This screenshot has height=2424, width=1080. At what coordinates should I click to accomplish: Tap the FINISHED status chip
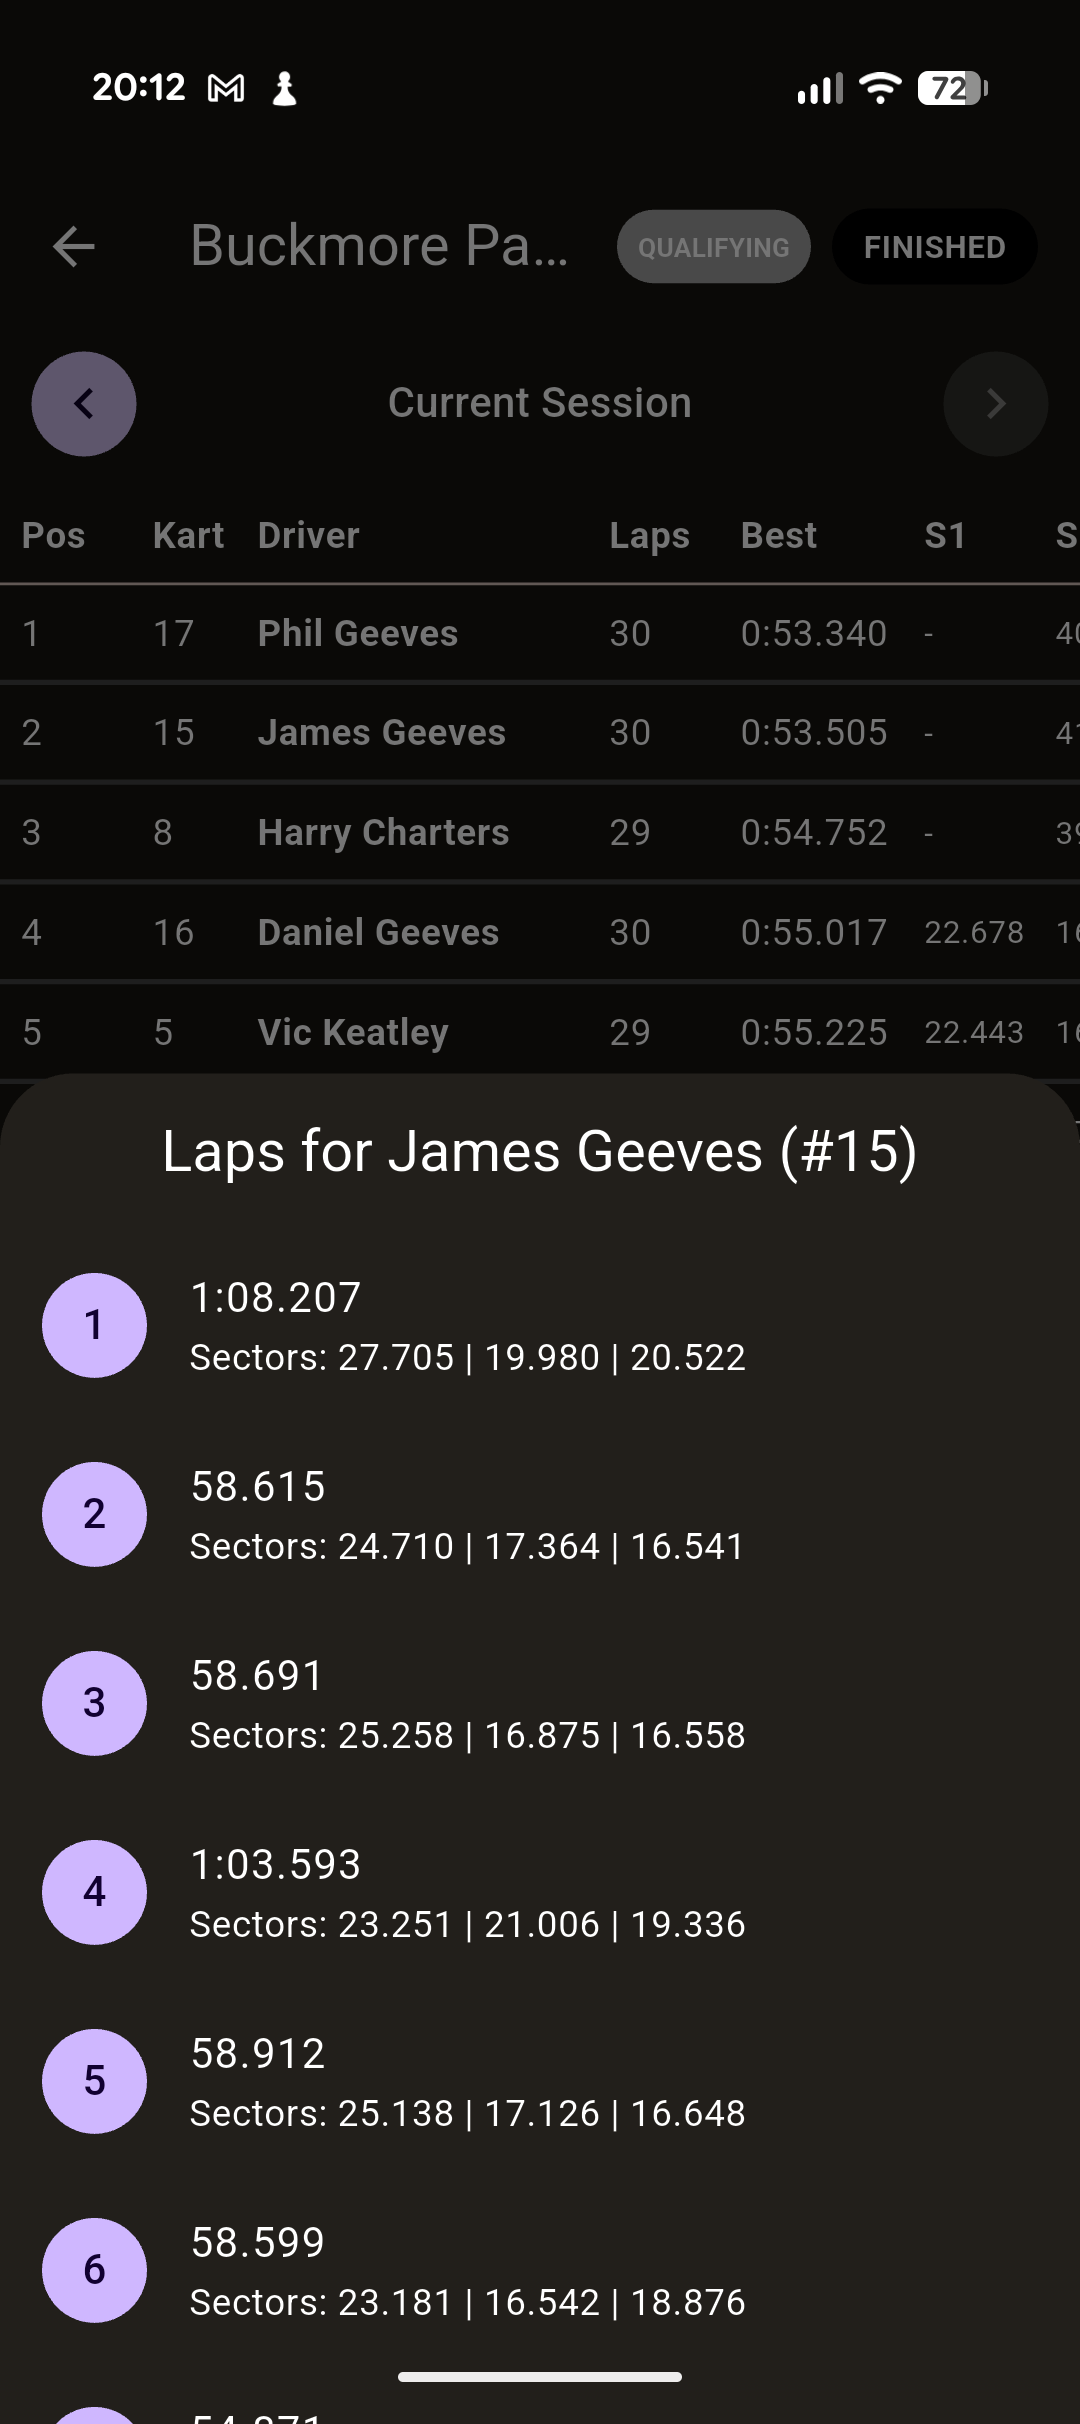tap(934, 247)
